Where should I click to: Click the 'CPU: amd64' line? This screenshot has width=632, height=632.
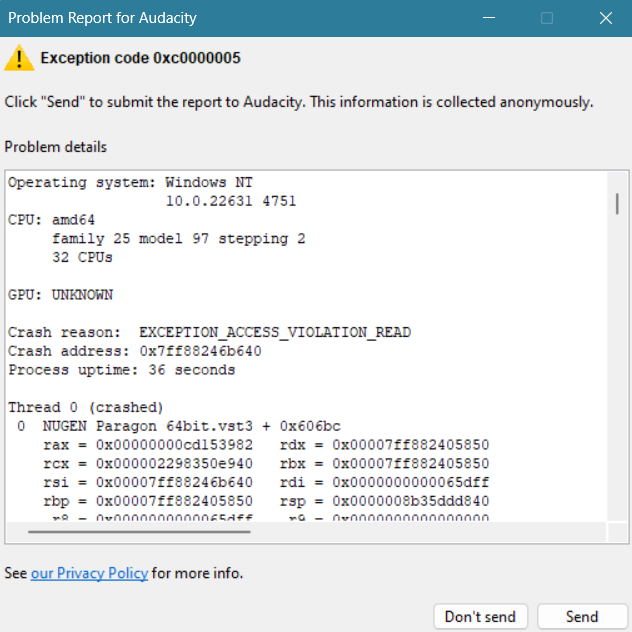[51, 220]
